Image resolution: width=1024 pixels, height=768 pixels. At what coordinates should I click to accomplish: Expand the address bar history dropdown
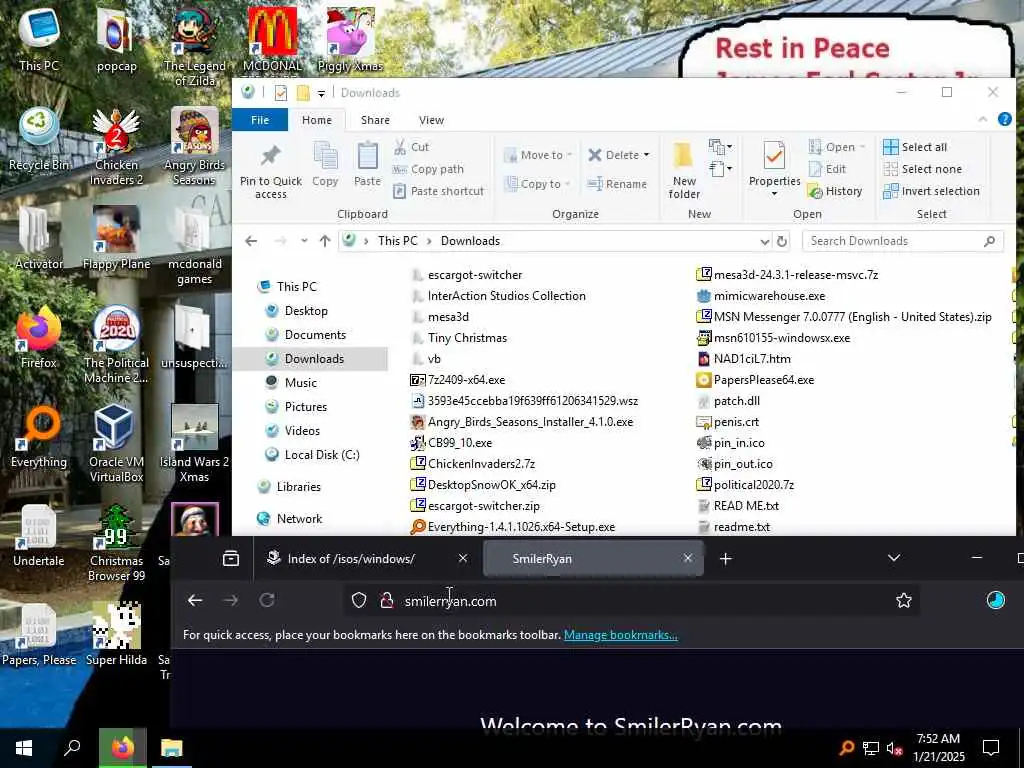[765, 241]
